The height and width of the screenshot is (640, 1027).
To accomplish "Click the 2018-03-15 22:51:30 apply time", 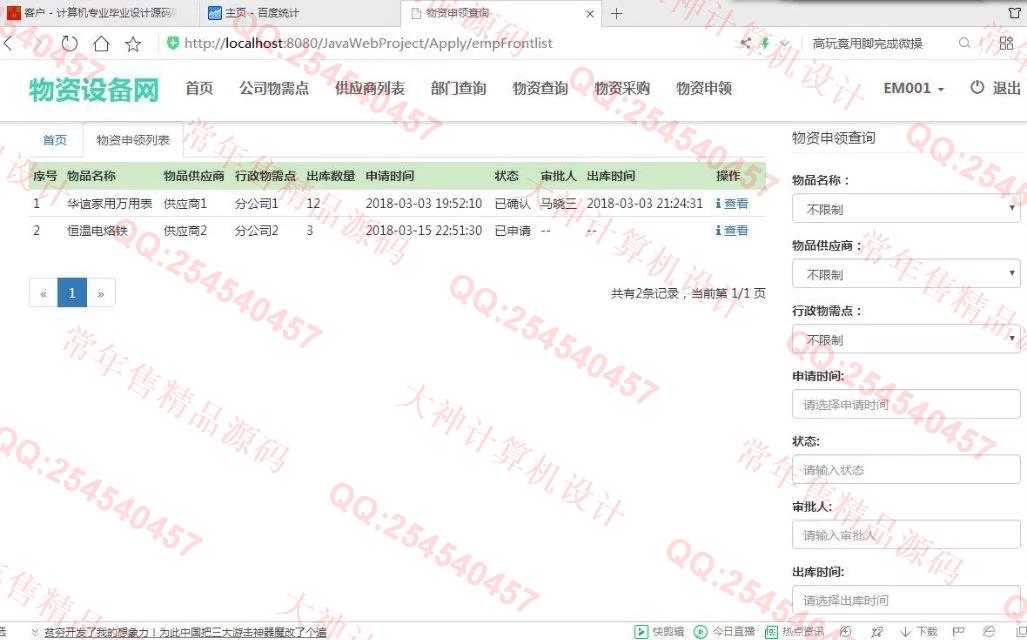I will pos(424,231).
